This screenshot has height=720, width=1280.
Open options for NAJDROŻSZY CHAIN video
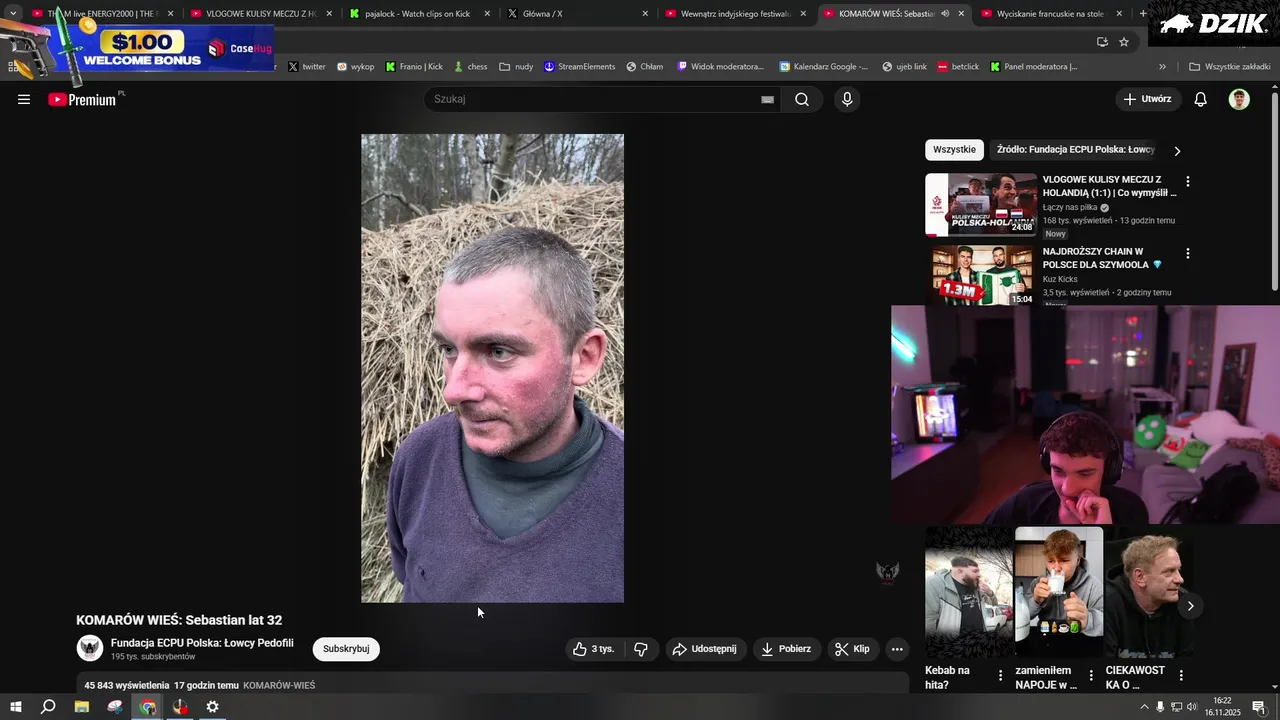point(1188,254)
